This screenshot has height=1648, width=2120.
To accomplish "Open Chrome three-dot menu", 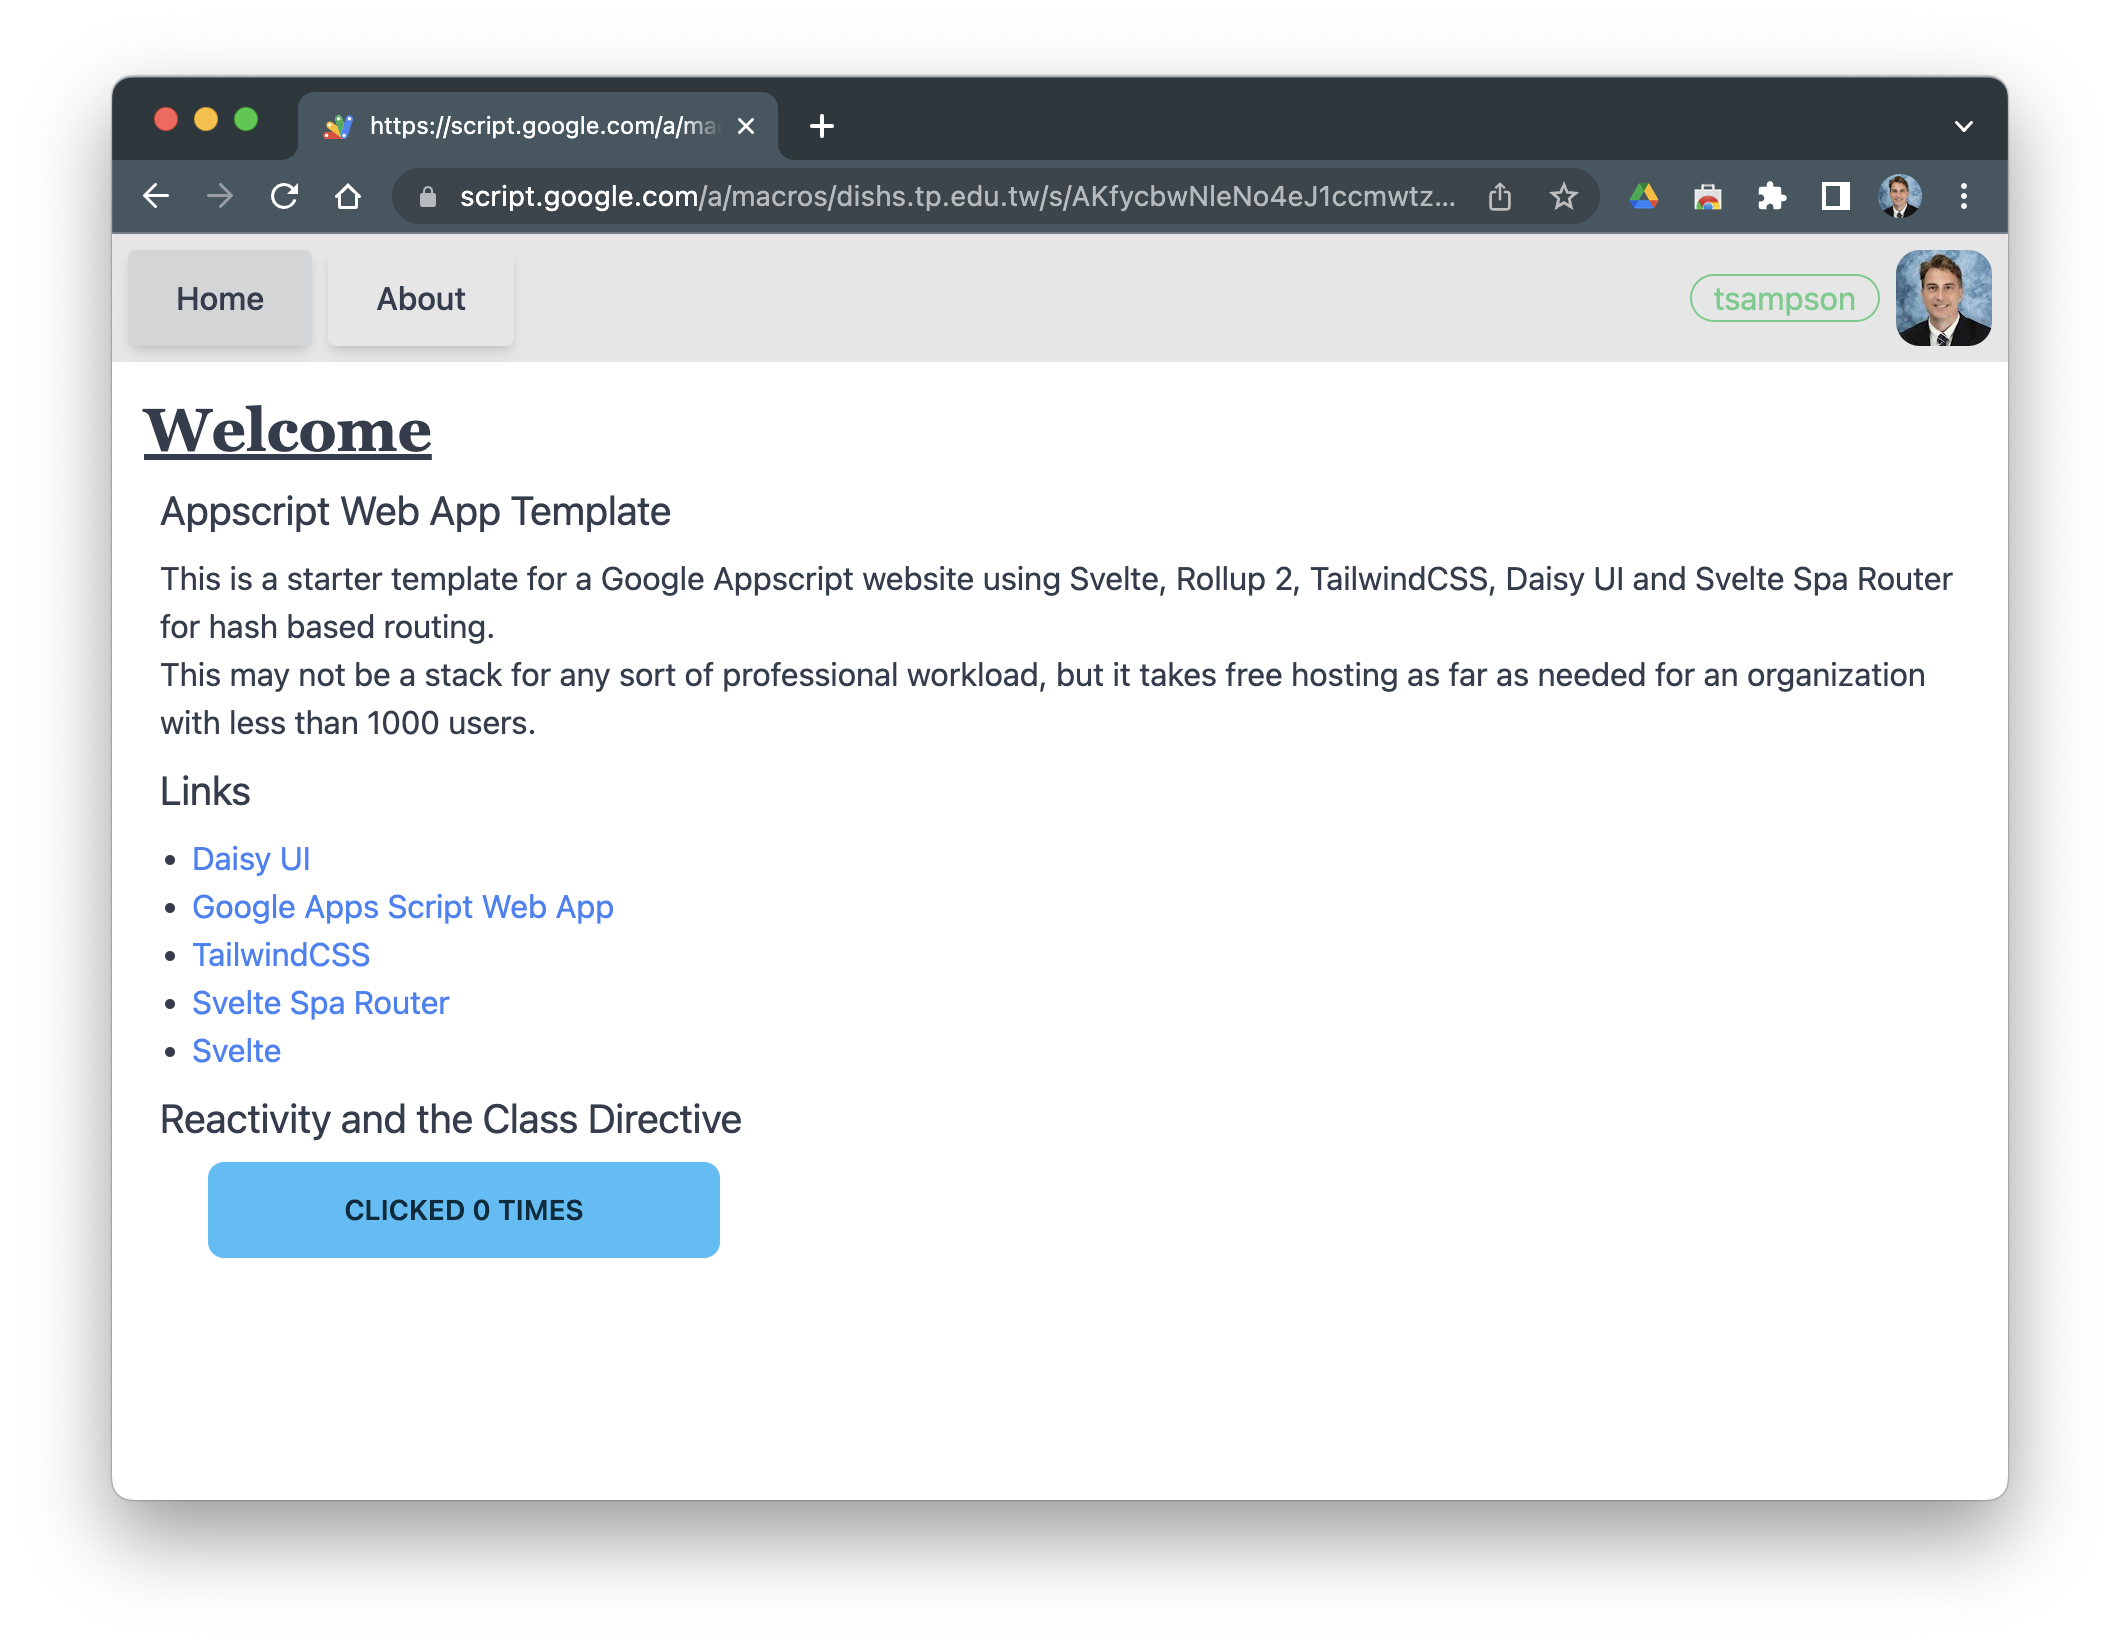I will click(x=1963, y=196).
